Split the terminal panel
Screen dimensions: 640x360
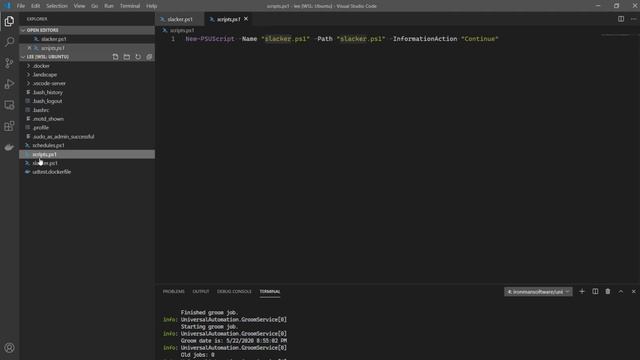pos(595,291)
